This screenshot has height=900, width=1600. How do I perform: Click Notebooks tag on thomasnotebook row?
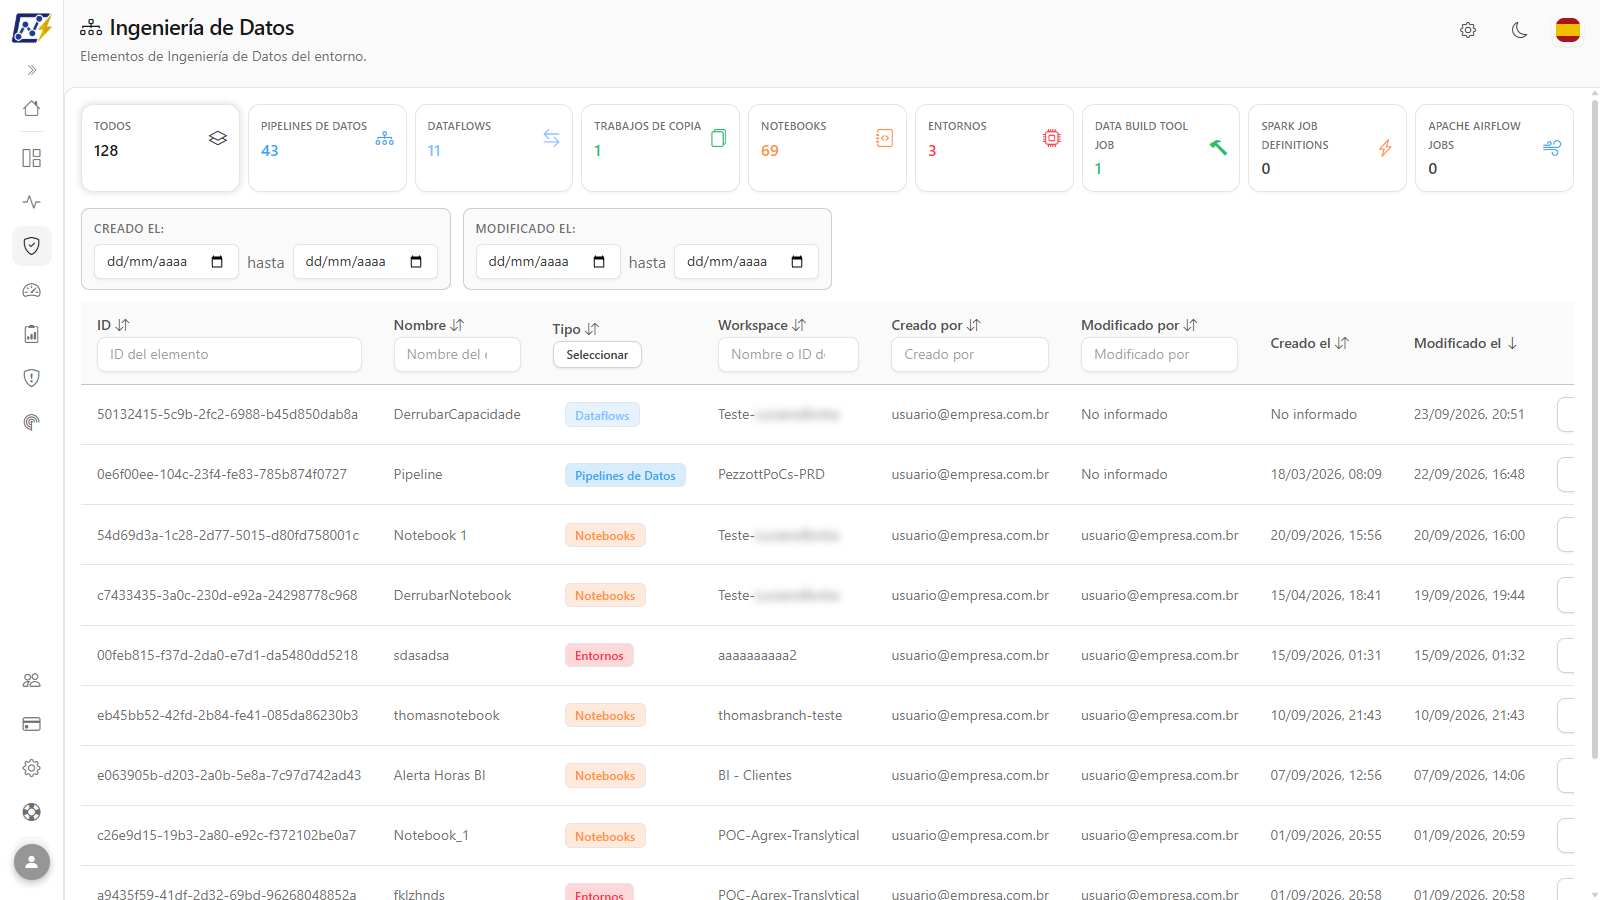pyautogui.click(x=605, y=716)
